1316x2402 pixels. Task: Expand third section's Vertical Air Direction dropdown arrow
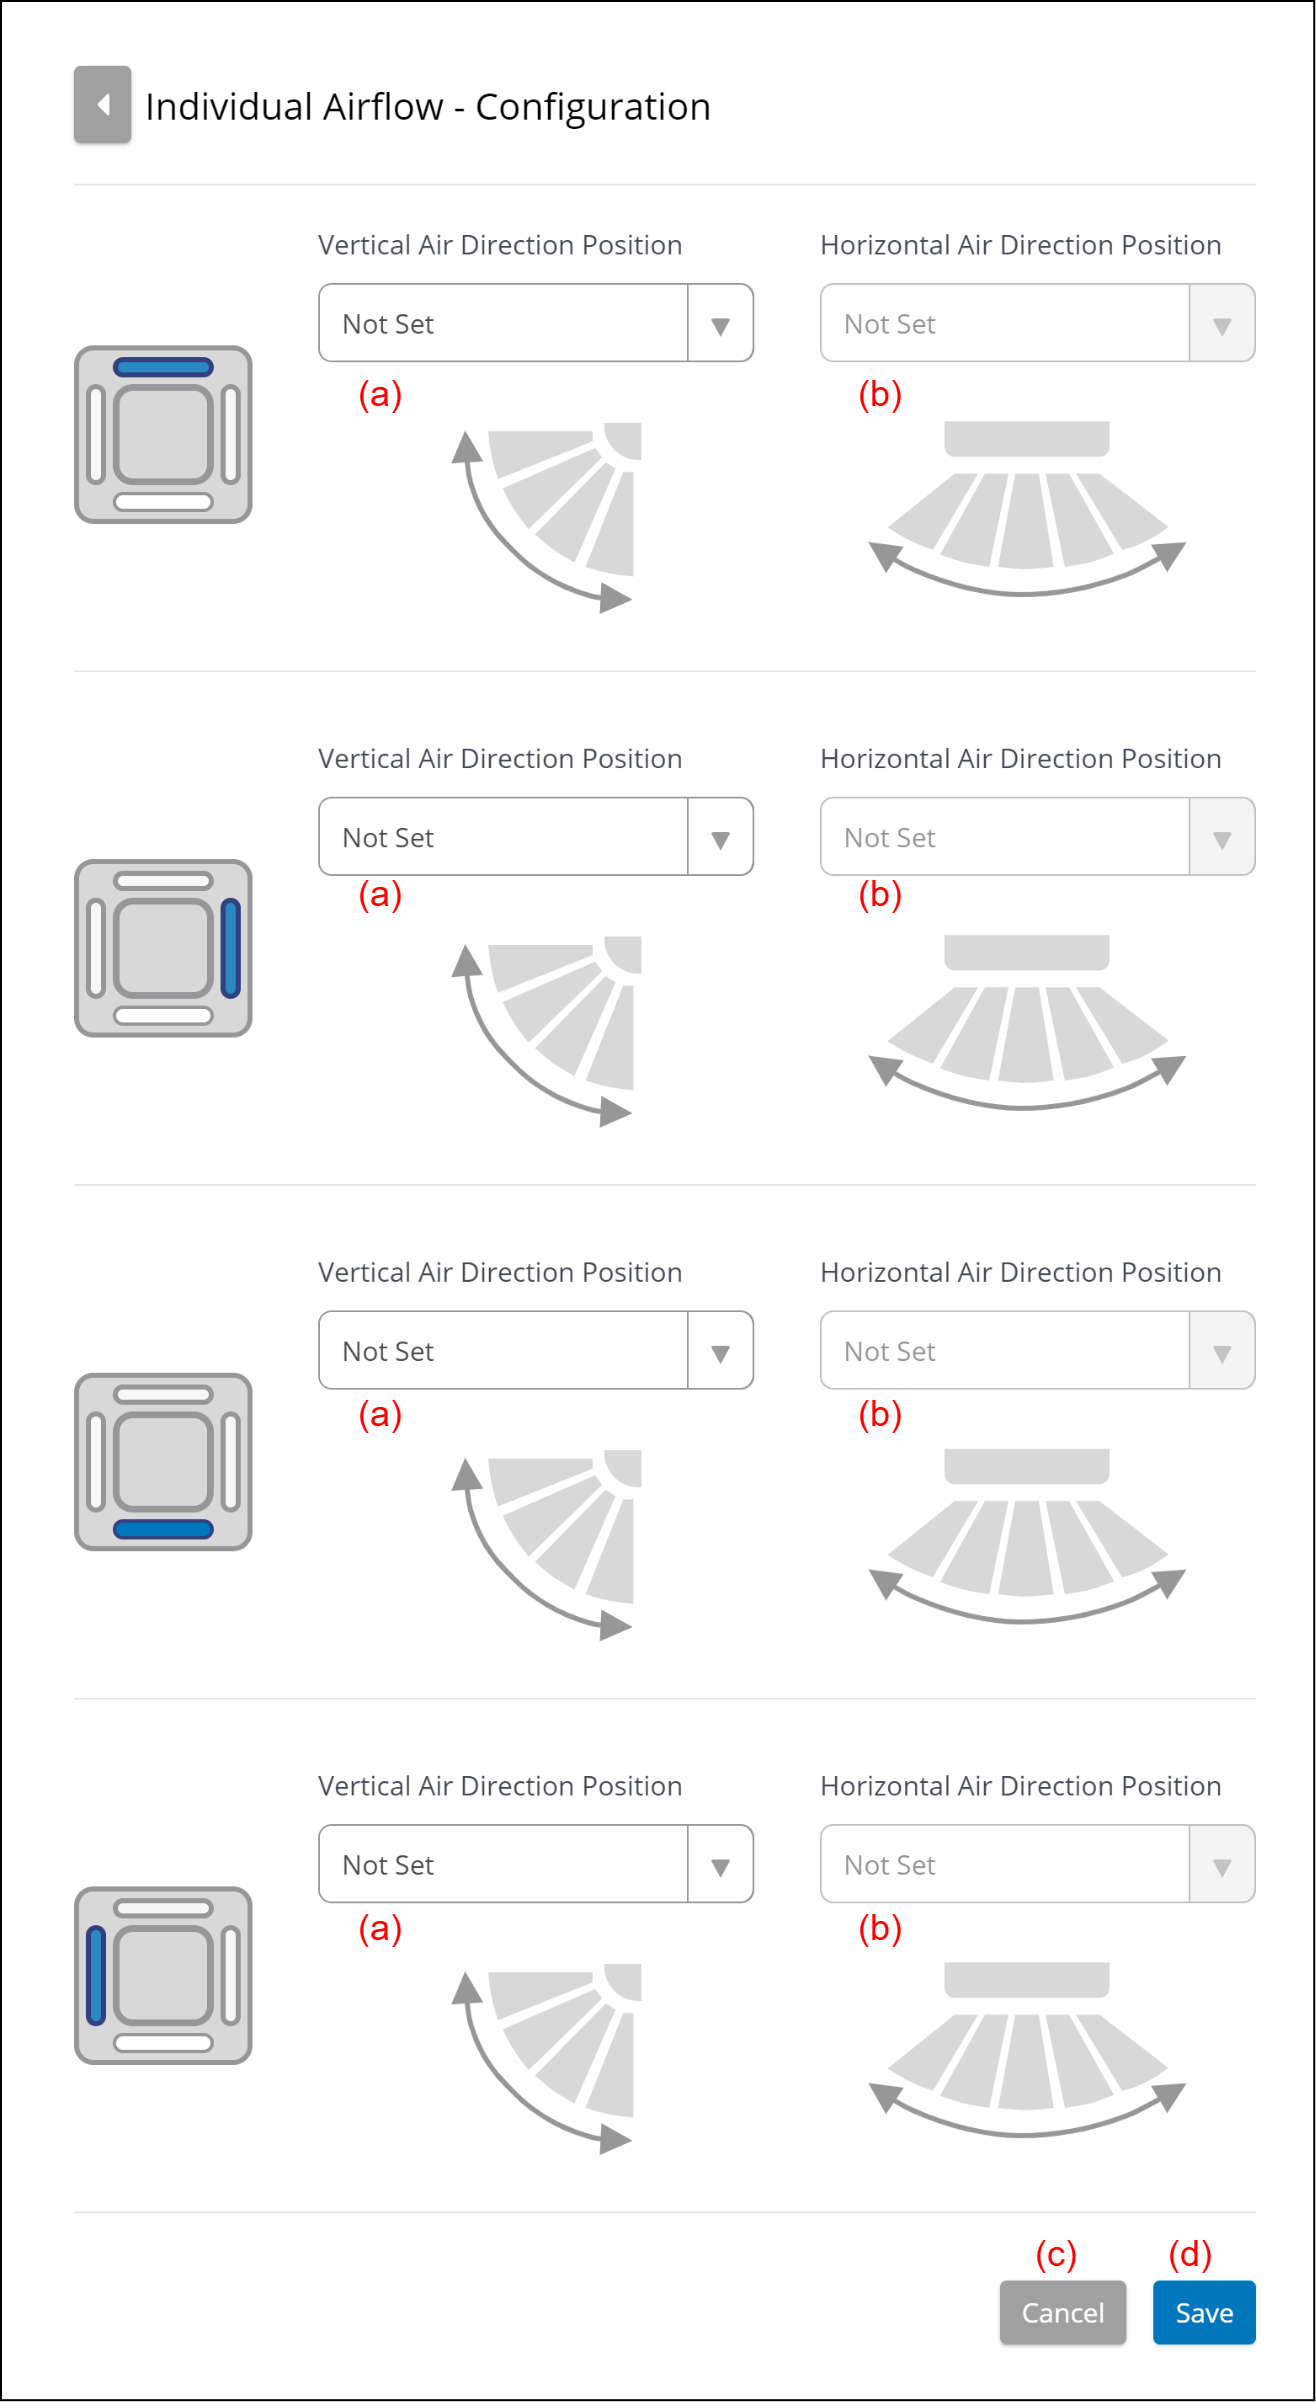(x=720, y=1351)
